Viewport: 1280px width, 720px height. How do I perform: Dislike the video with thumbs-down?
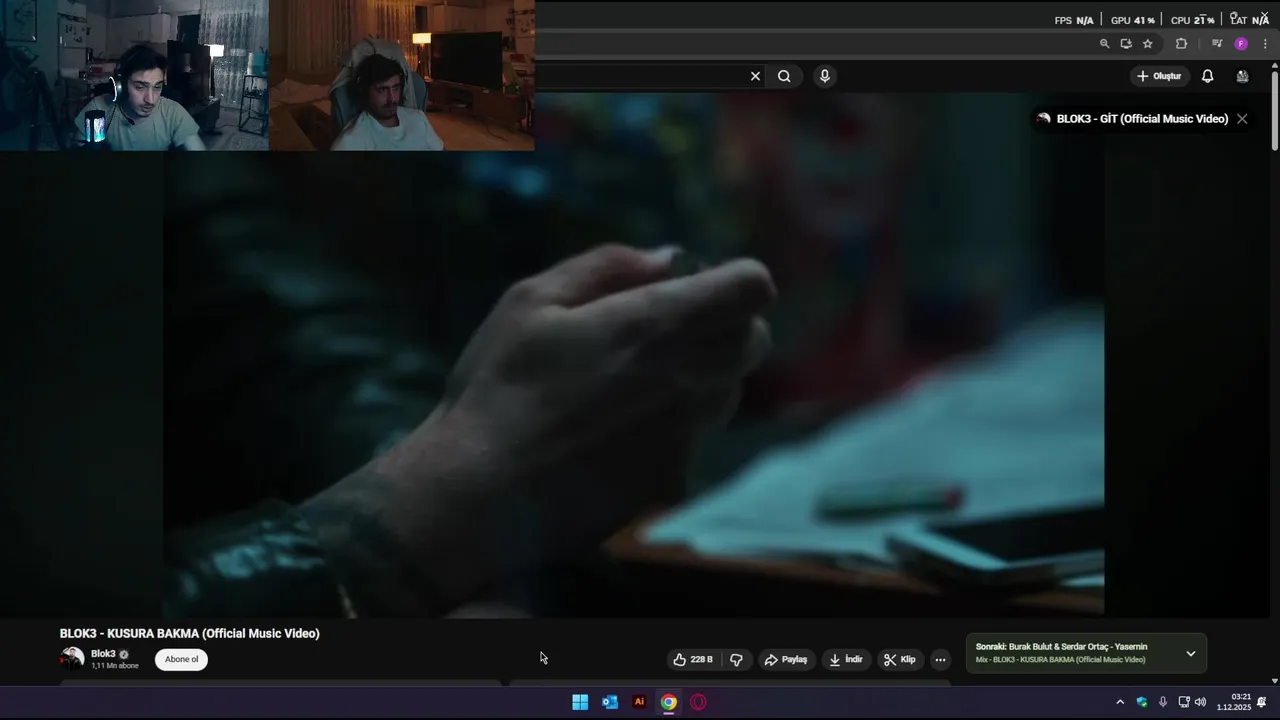(737, 660)
